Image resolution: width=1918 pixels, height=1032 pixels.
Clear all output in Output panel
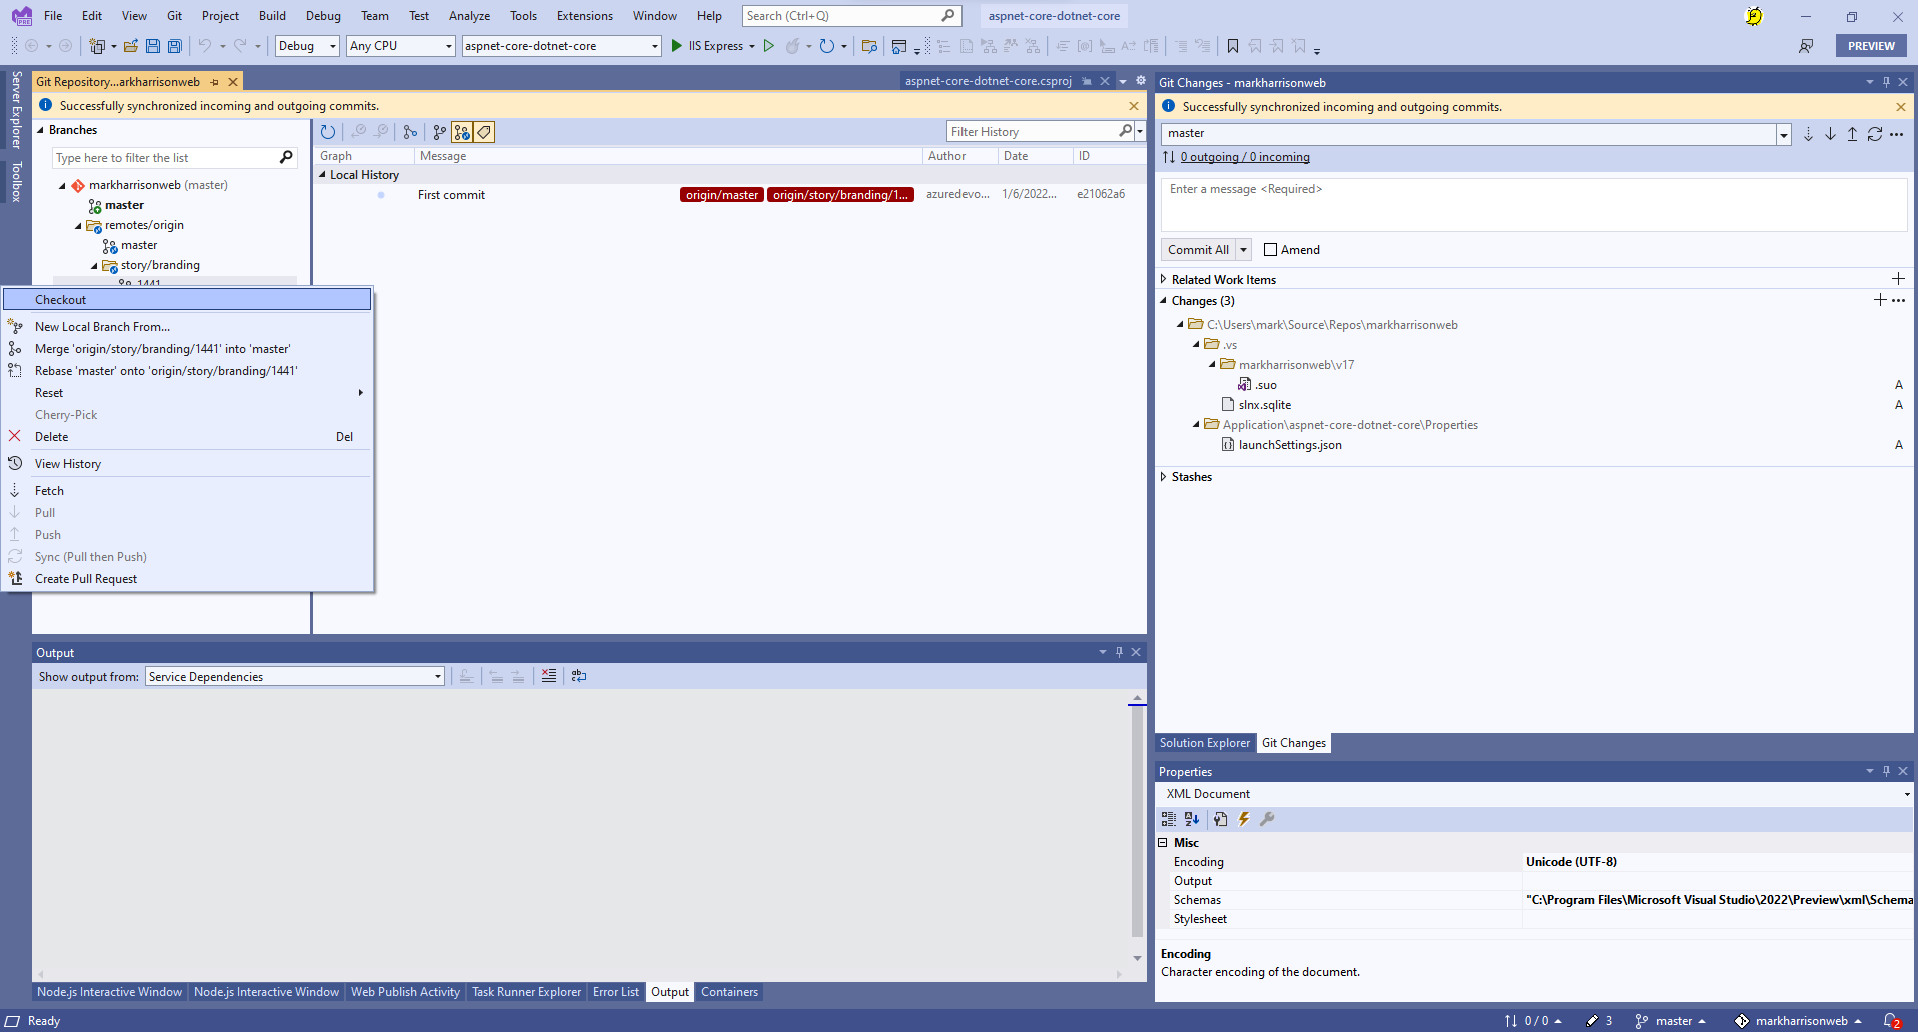click(x=549, y=677)
